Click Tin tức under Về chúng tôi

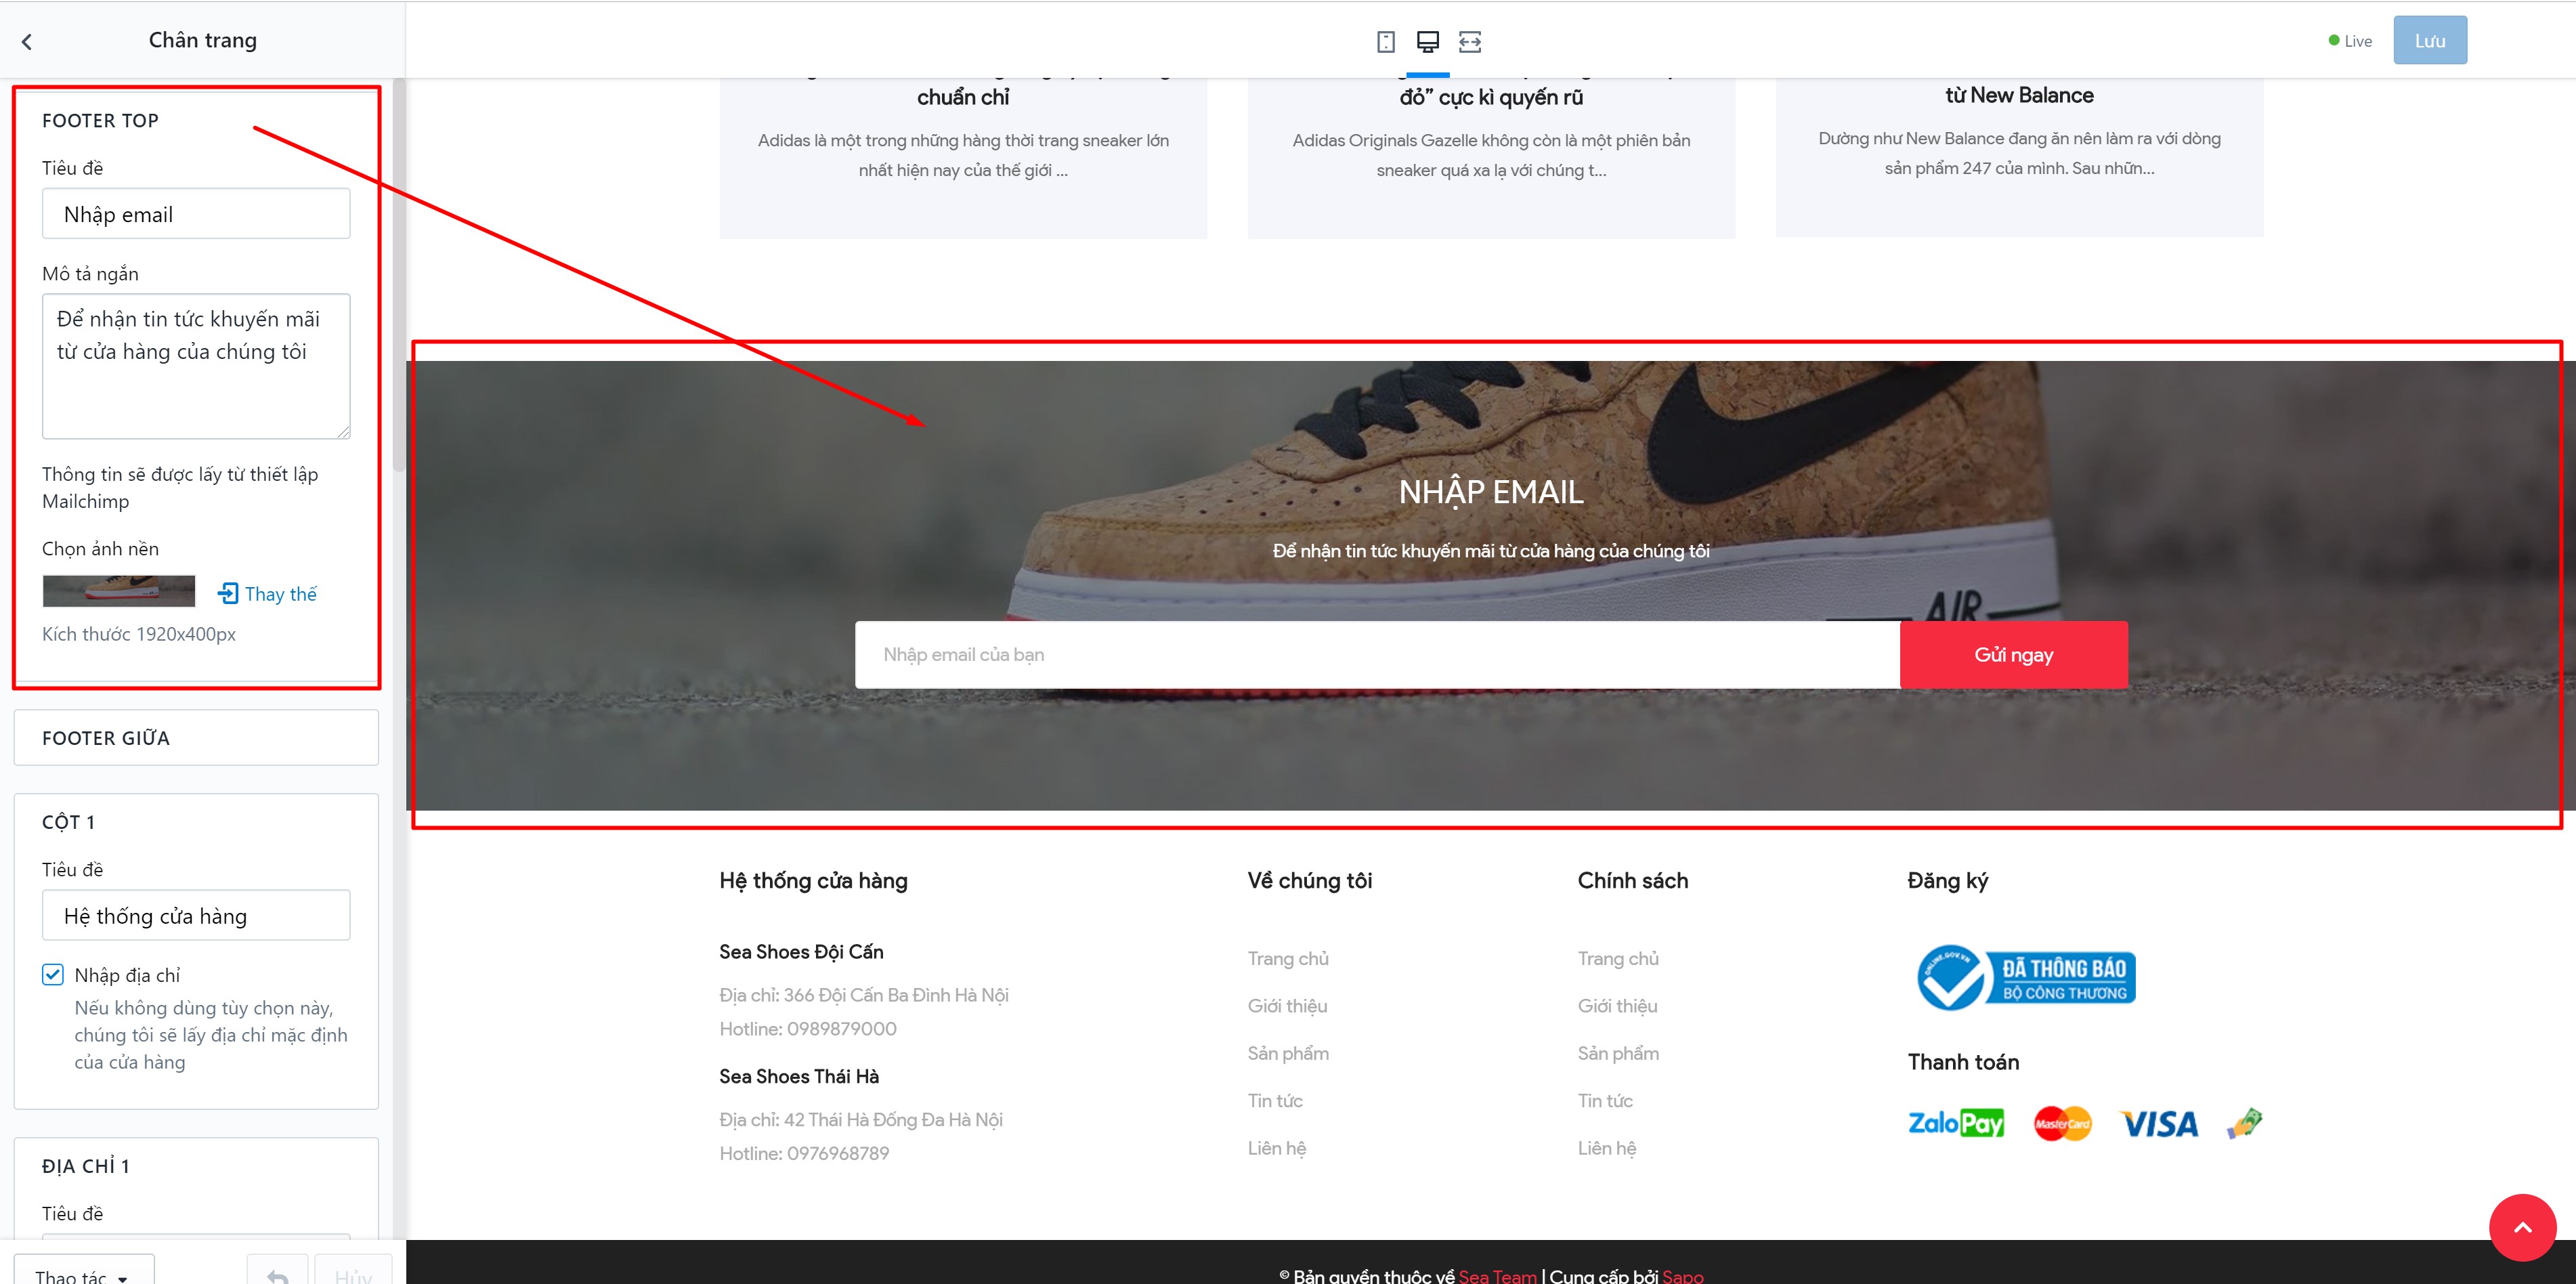coord(1275,1100)
